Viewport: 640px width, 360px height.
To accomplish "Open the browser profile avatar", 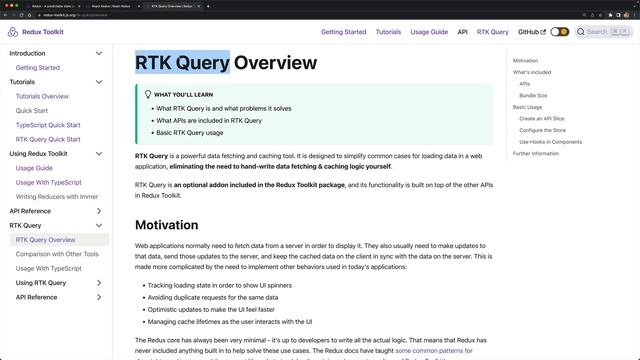I will (x=626, y=15).
